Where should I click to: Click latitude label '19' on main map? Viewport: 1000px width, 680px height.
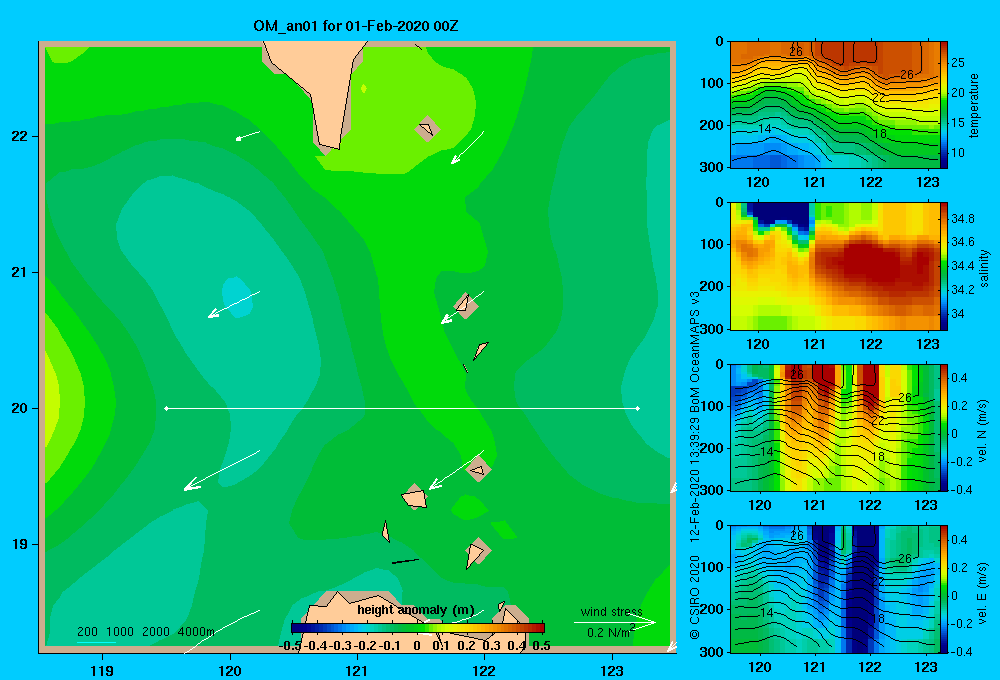[20, 544]
